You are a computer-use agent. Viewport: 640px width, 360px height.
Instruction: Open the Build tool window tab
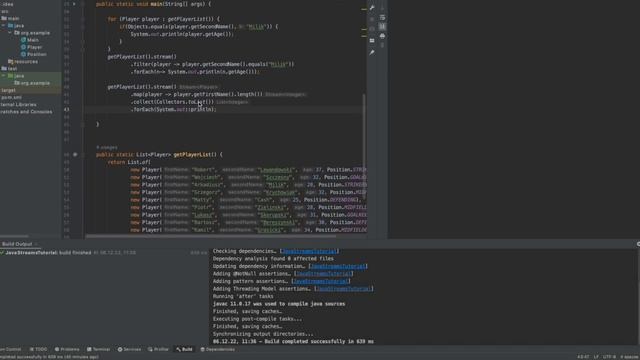click(184, 349)
